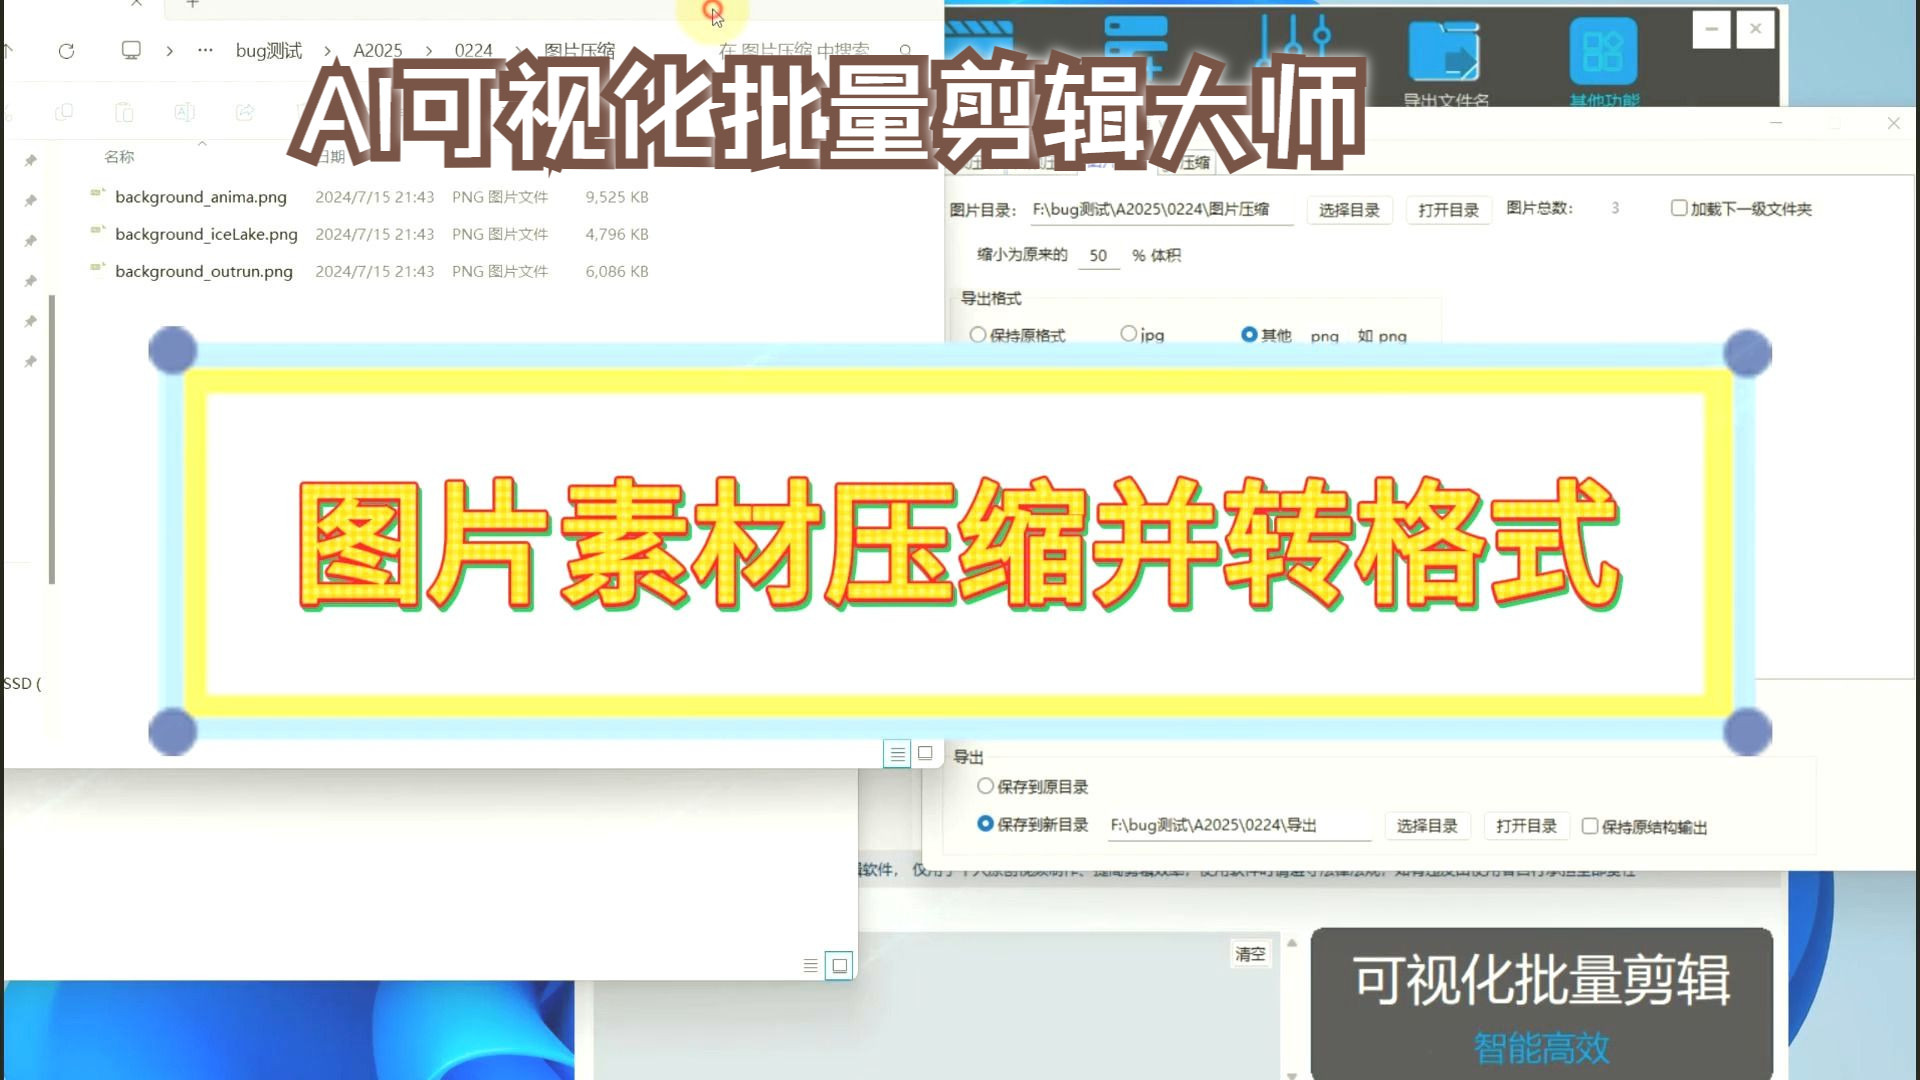Switch front Explorer to large icons view
Viewport: 1920px width, 1080px height.
925,753
